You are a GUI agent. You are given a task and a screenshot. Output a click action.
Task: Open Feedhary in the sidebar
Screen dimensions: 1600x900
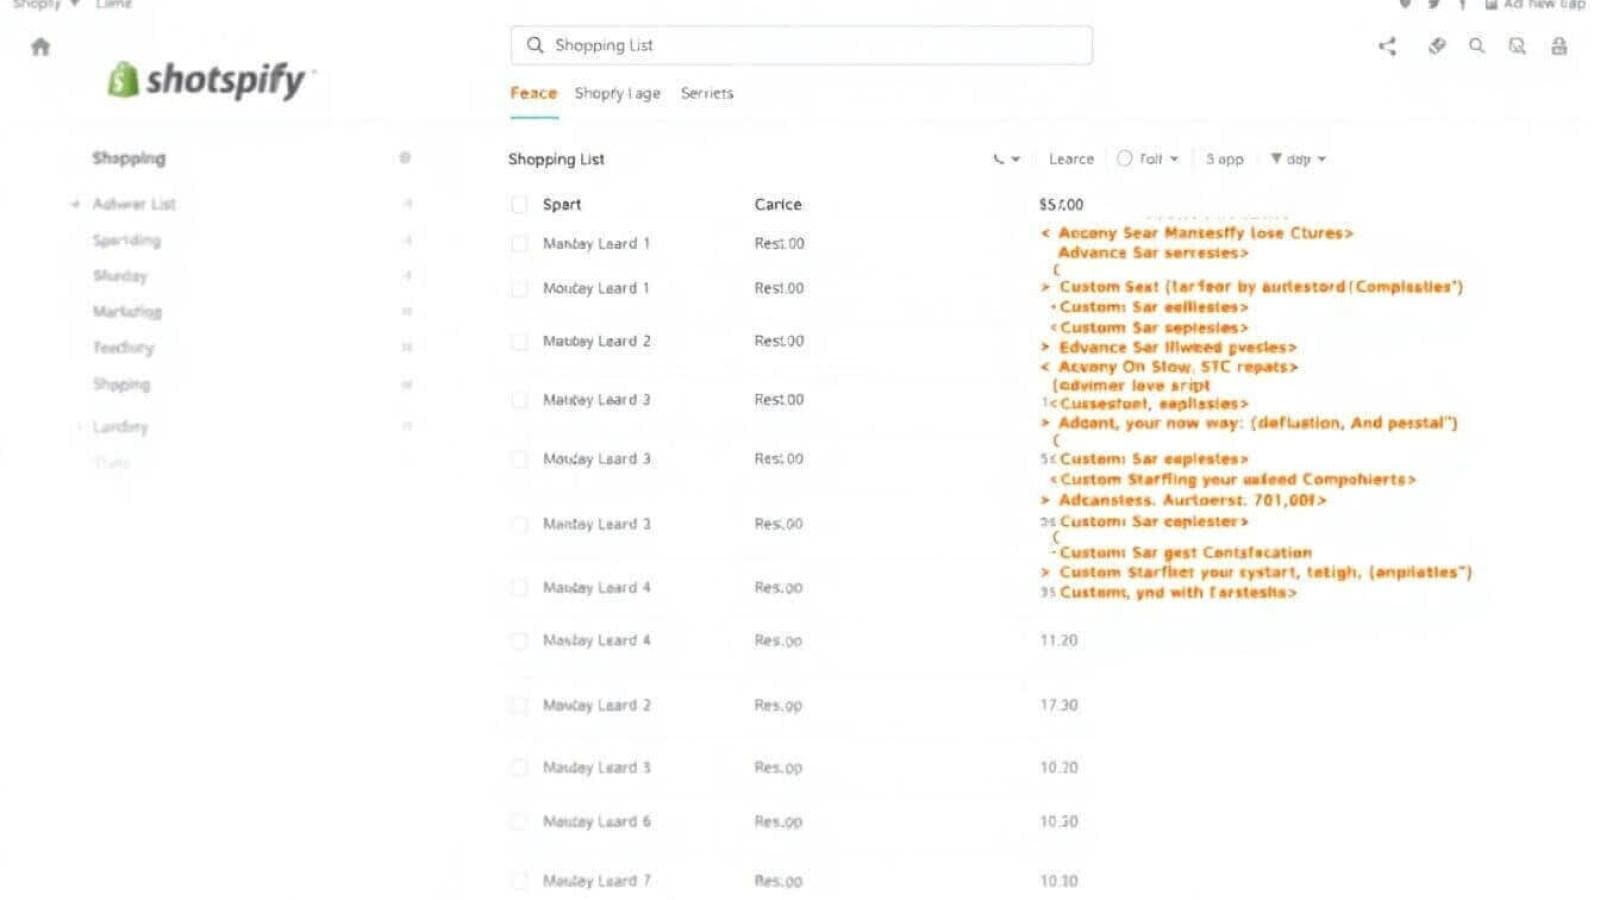(123, 348)
